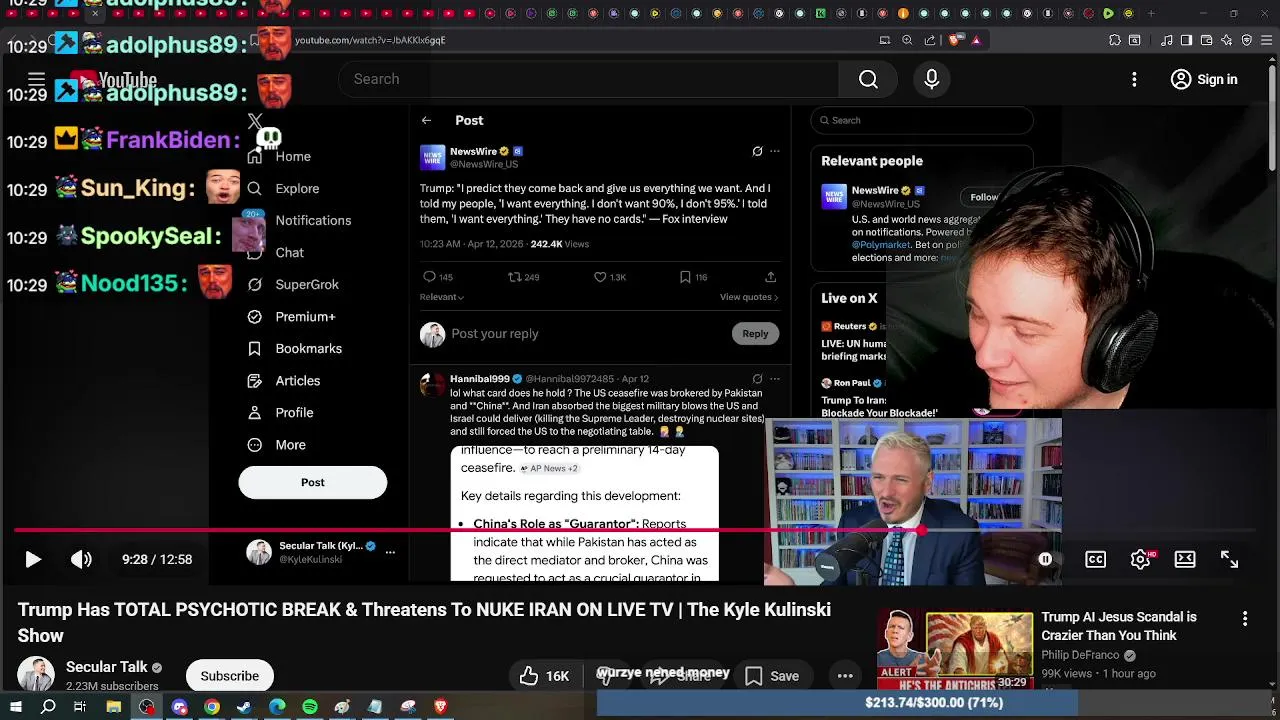
Task: Toggle theater mode for the player
Action: [1185, 559]
